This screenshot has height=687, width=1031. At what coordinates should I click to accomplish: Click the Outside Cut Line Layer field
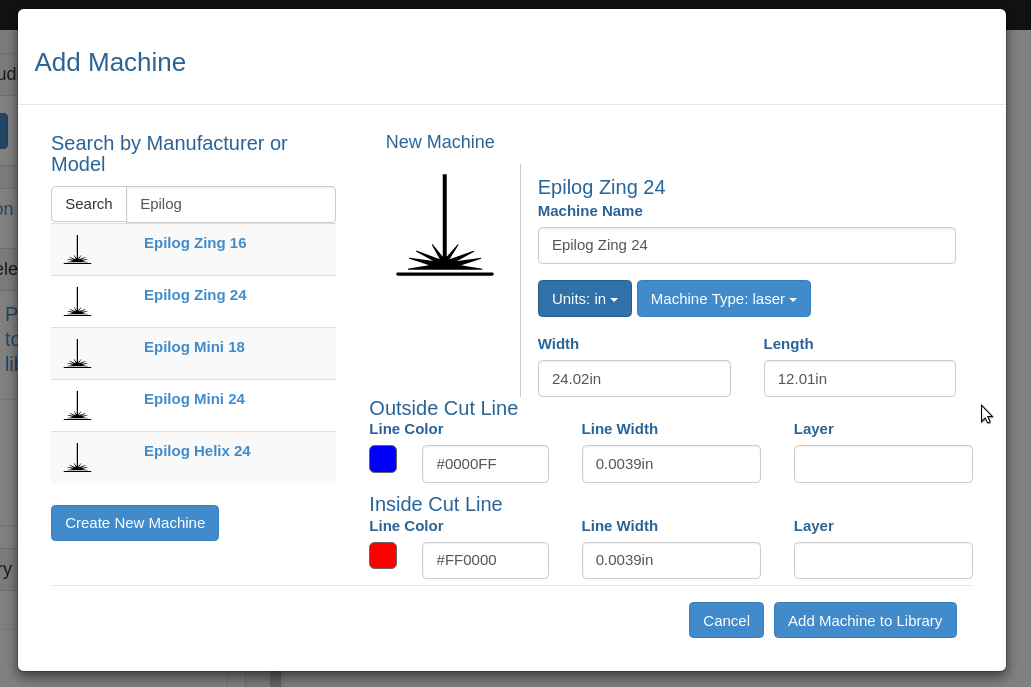[883, 464]
